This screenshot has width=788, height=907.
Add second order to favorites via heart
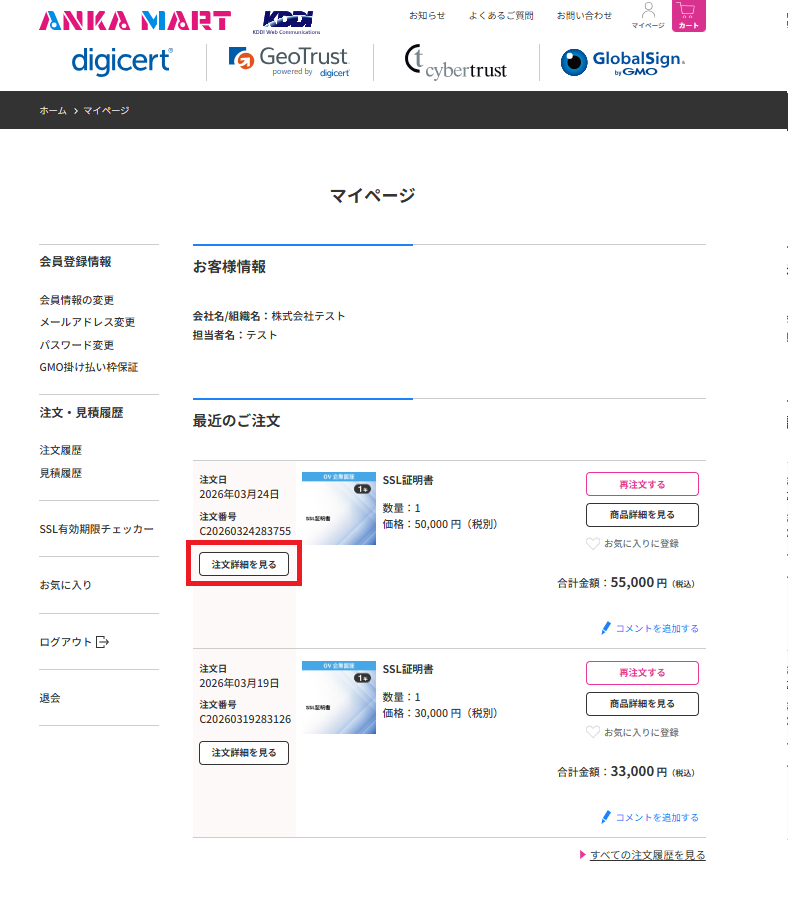click(593, 732)
